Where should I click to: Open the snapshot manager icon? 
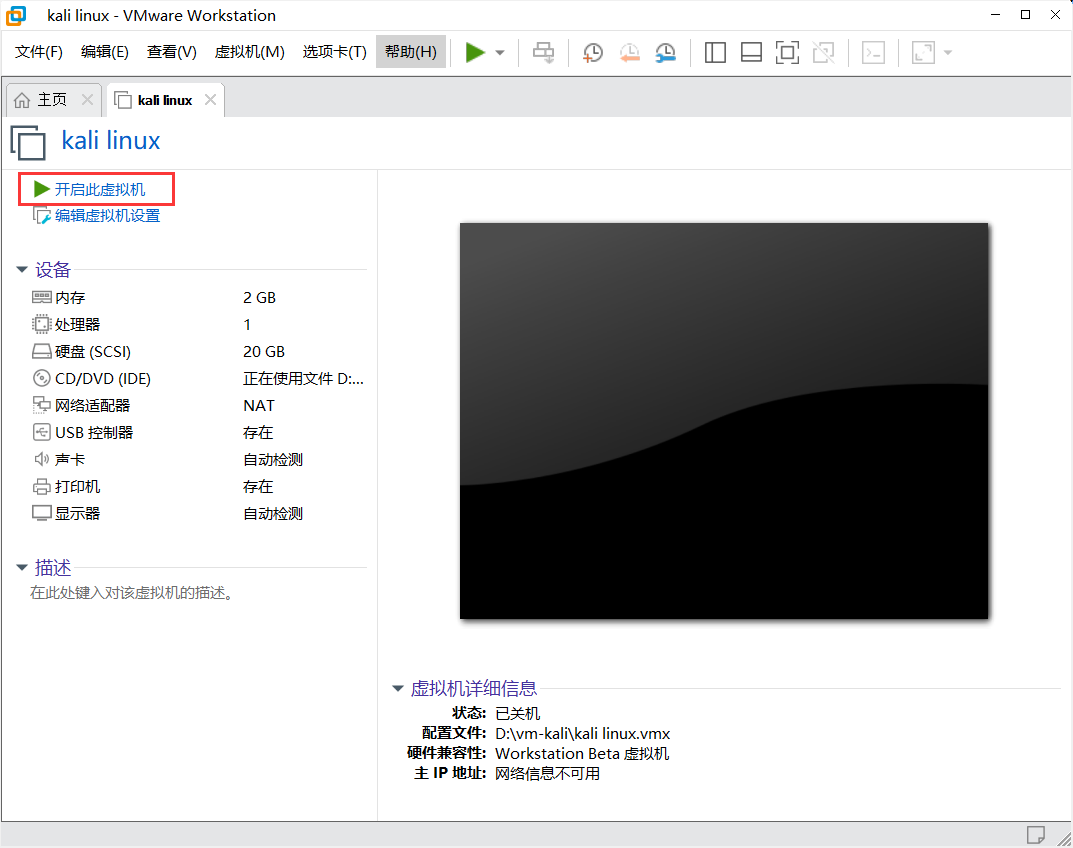pos(665,53)
